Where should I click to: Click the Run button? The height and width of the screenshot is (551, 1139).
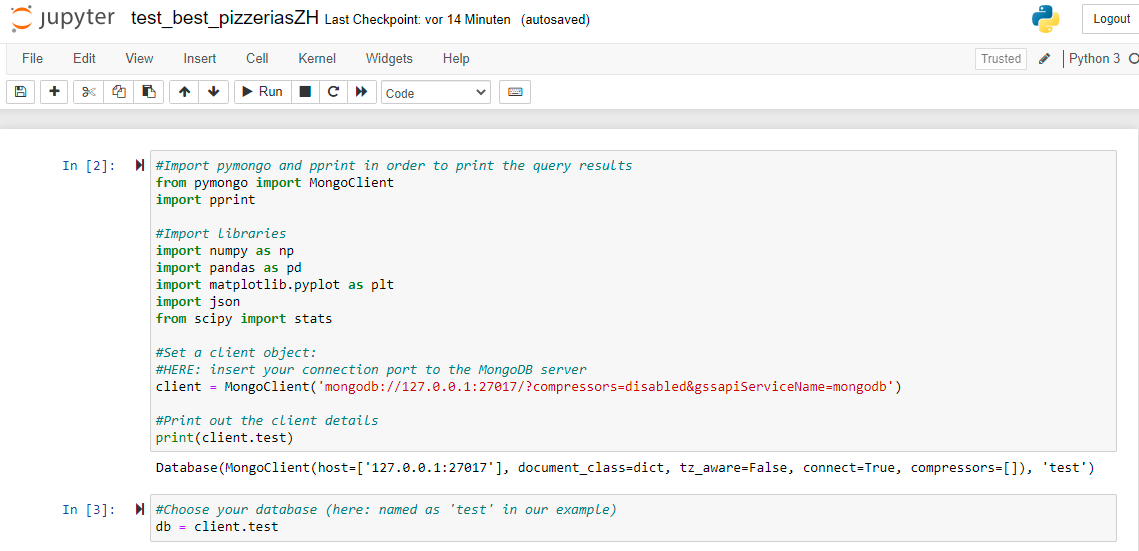(x=263, y=91)
